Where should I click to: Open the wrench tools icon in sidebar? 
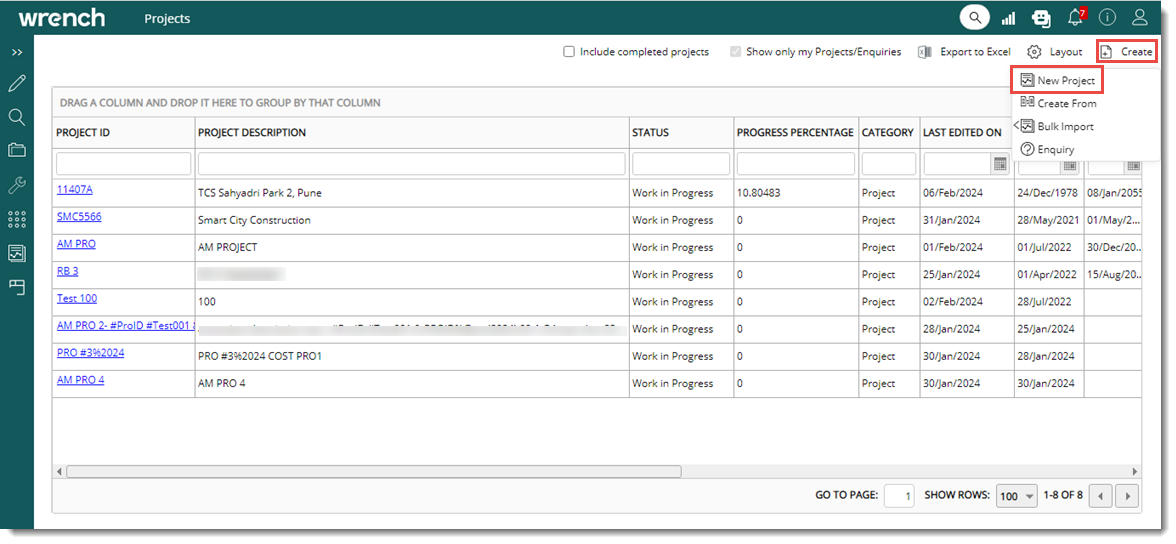[x=16, y=185]
